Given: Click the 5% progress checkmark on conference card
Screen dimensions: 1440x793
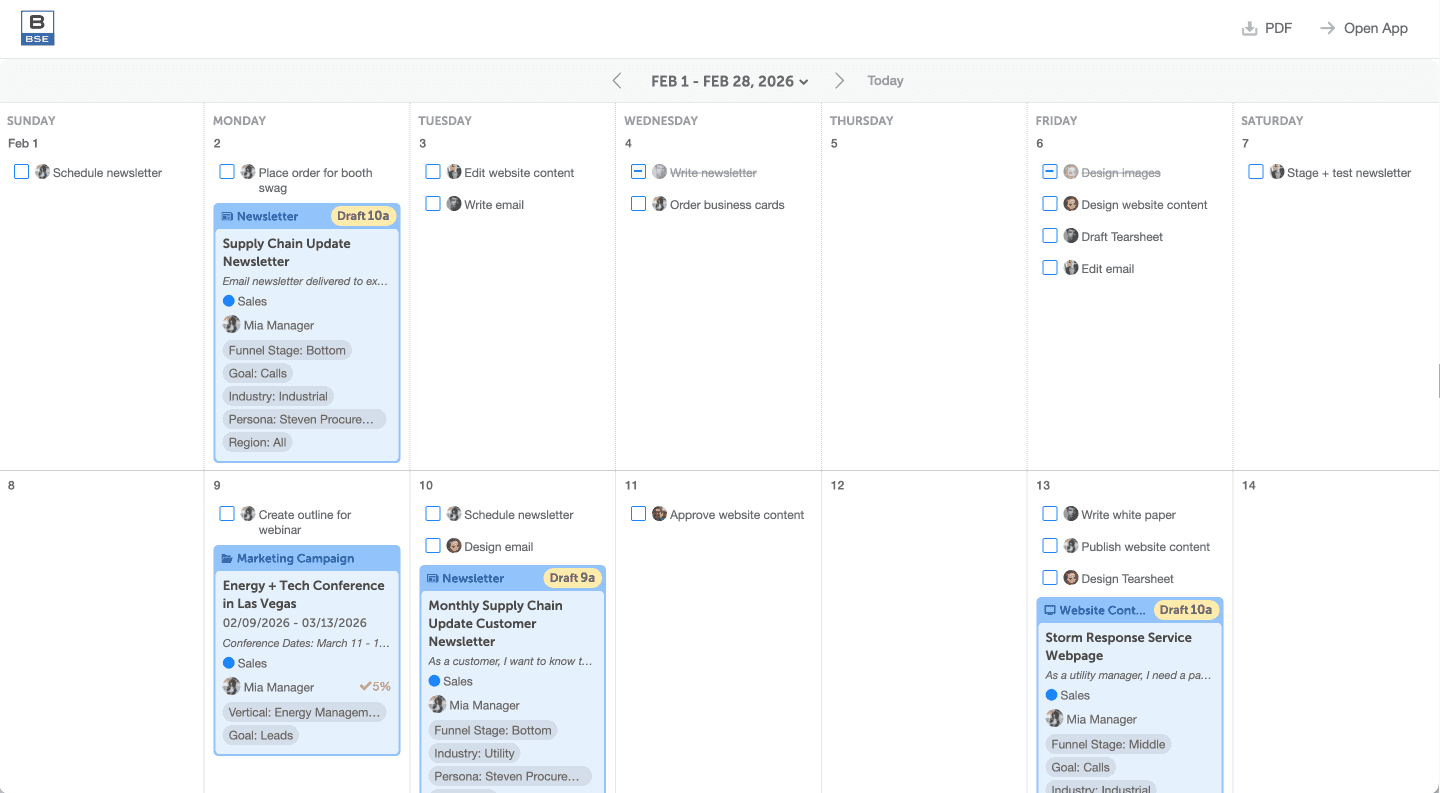Looking at the screenshot, I should pyautogui.click(x=366, y=687).
